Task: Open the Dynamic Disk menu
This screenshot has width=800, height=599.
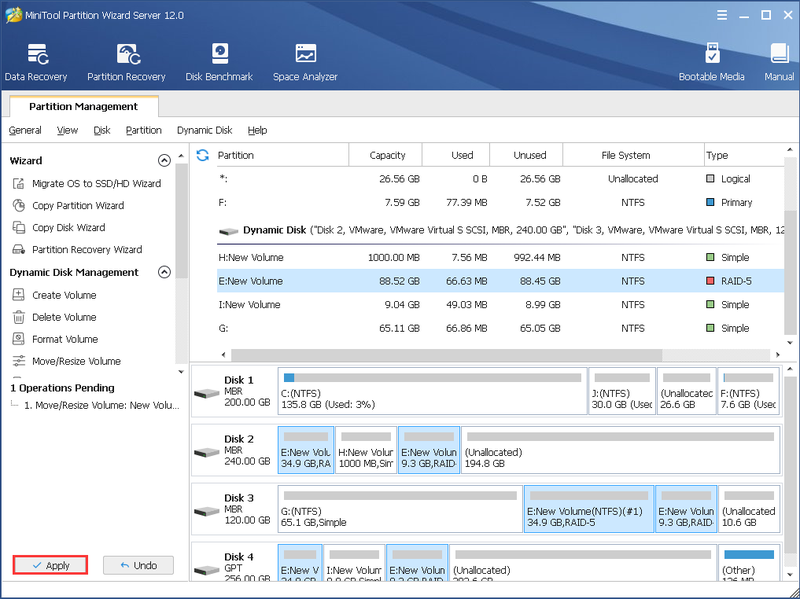Action: point(205,130)
